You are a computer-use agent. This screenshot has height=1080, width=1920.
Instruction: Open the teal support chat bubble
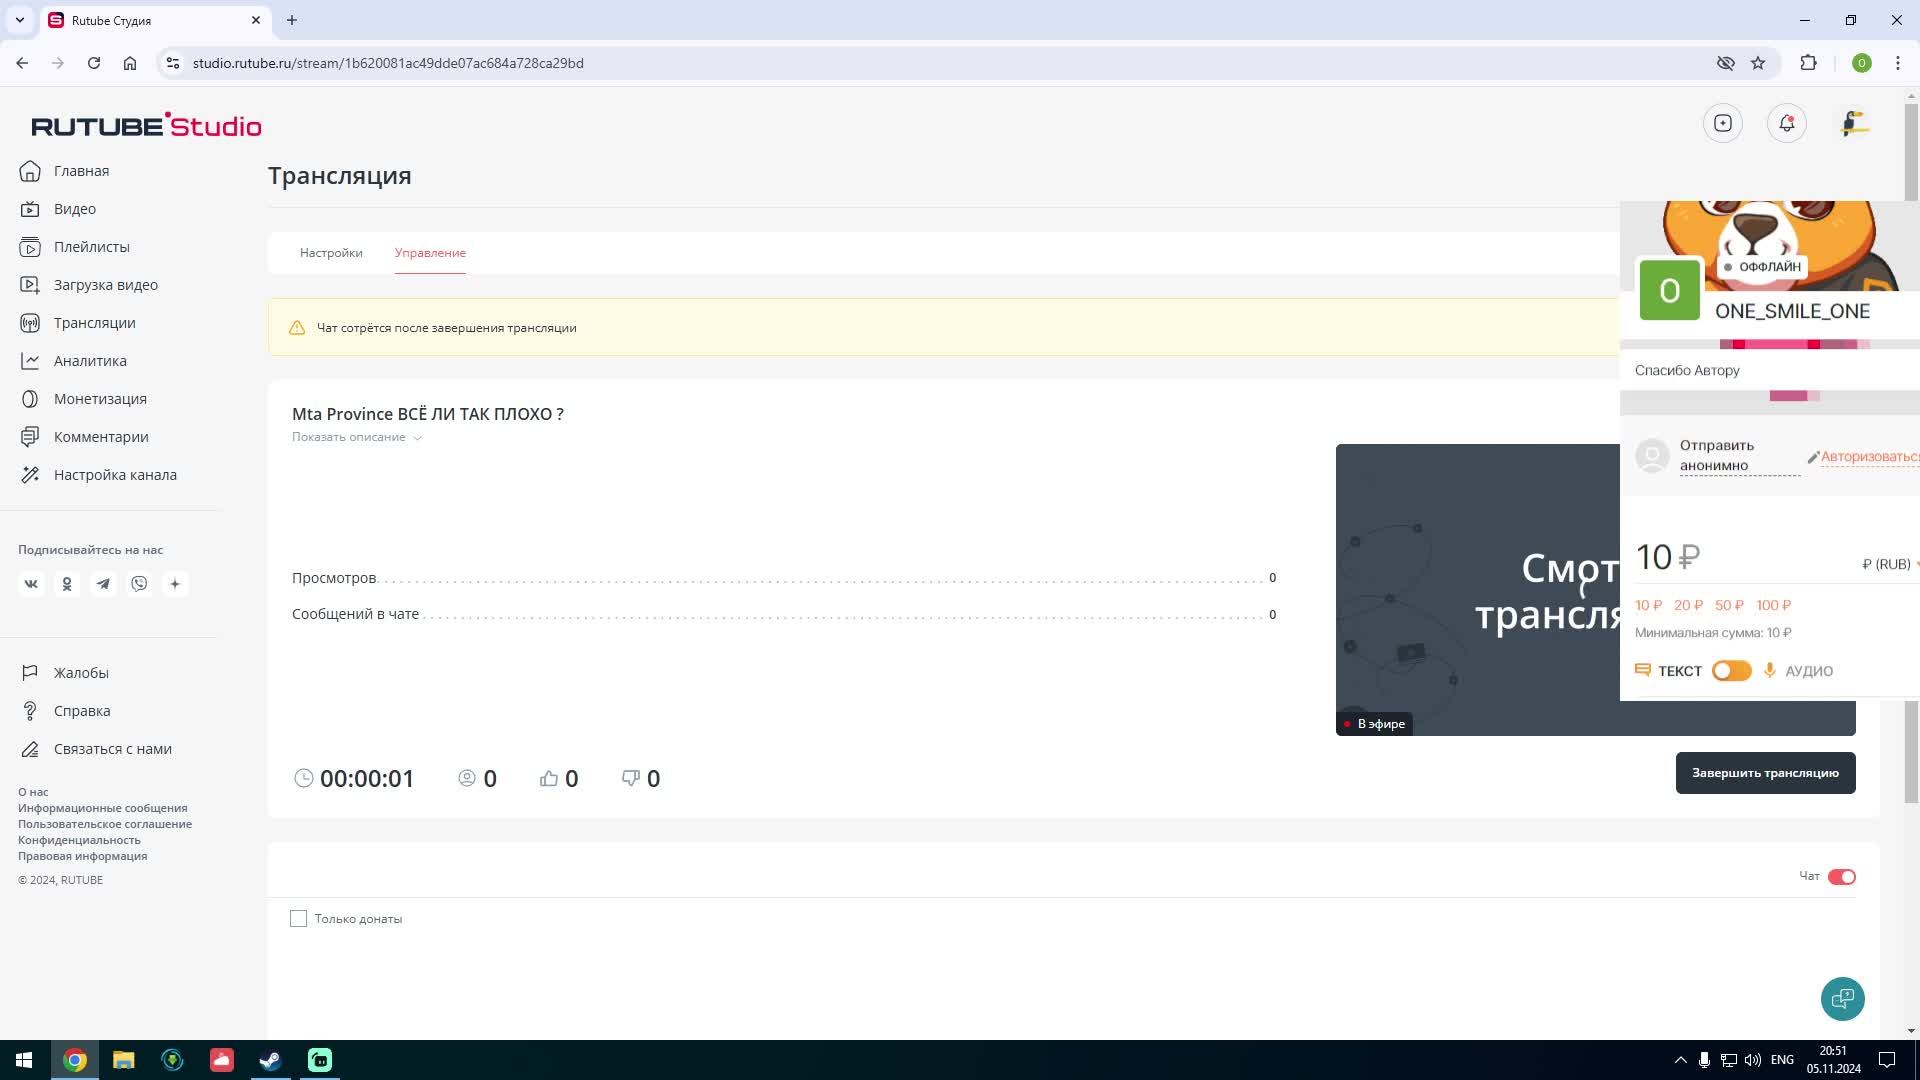click(1842, 999)
